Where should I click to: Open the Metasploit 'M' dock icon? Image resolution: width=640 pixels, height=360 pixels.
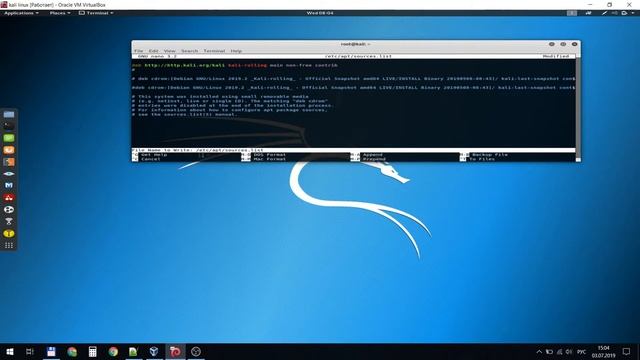point(9,185)
